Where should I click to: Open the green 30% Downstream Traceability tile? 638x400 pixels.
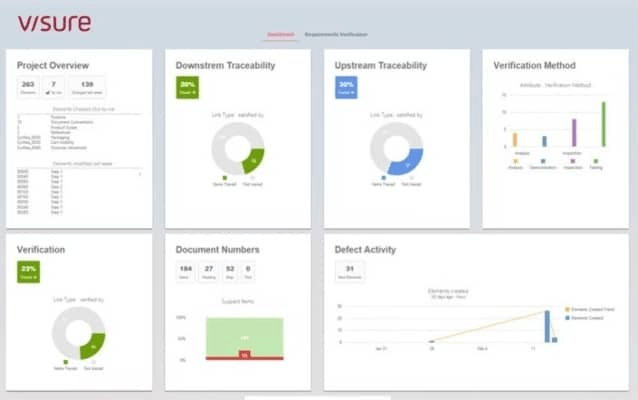pyautogui.click(x=188, y=87)
